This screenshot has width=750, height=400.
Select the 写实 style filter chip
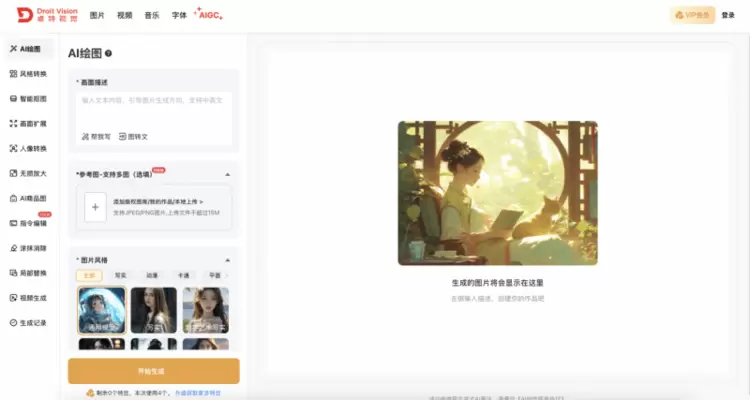[x=120, y=274]
